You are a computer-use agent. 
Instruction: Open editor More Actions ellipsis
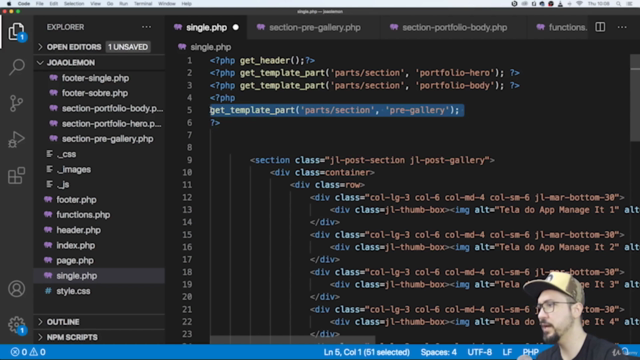(x=622, y=27)
